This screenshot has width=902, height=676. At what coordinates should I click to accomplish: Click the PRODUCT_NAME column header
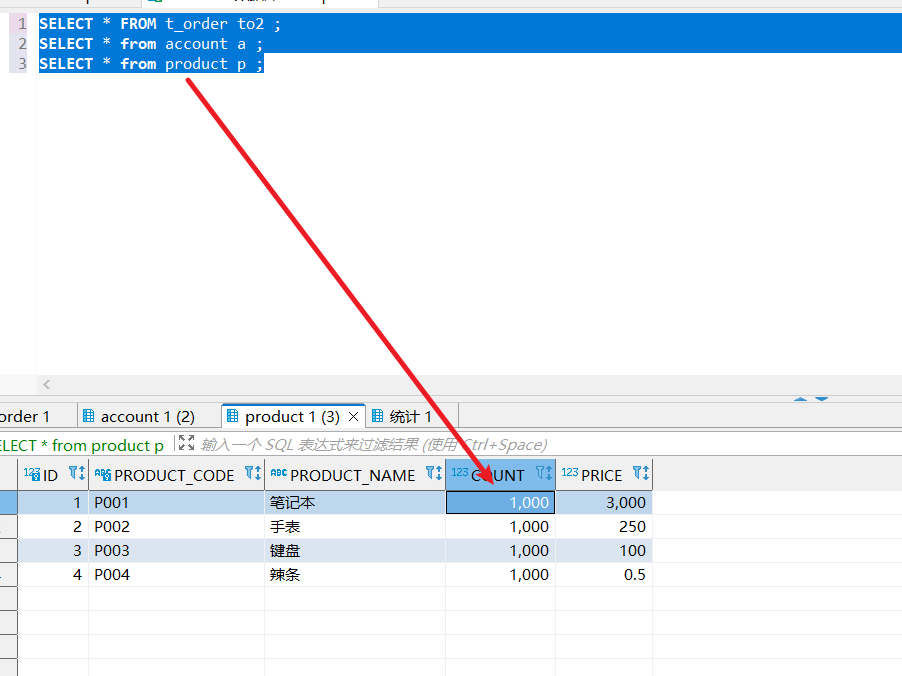pyautogui.click(x=352, y=475)
